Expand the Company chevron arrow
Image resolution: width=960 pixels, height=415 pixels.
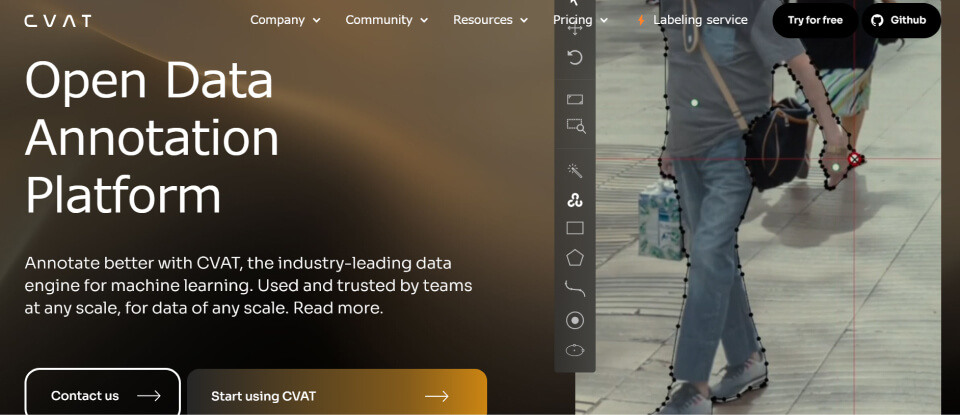click(317, 21)
